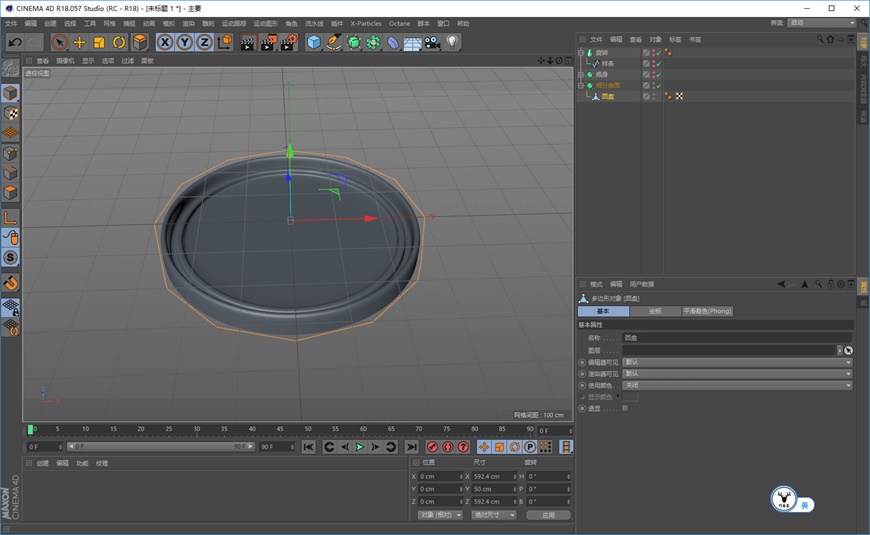Add a Light object
This screenshot has height=535, width=870.
click(452, 42)
